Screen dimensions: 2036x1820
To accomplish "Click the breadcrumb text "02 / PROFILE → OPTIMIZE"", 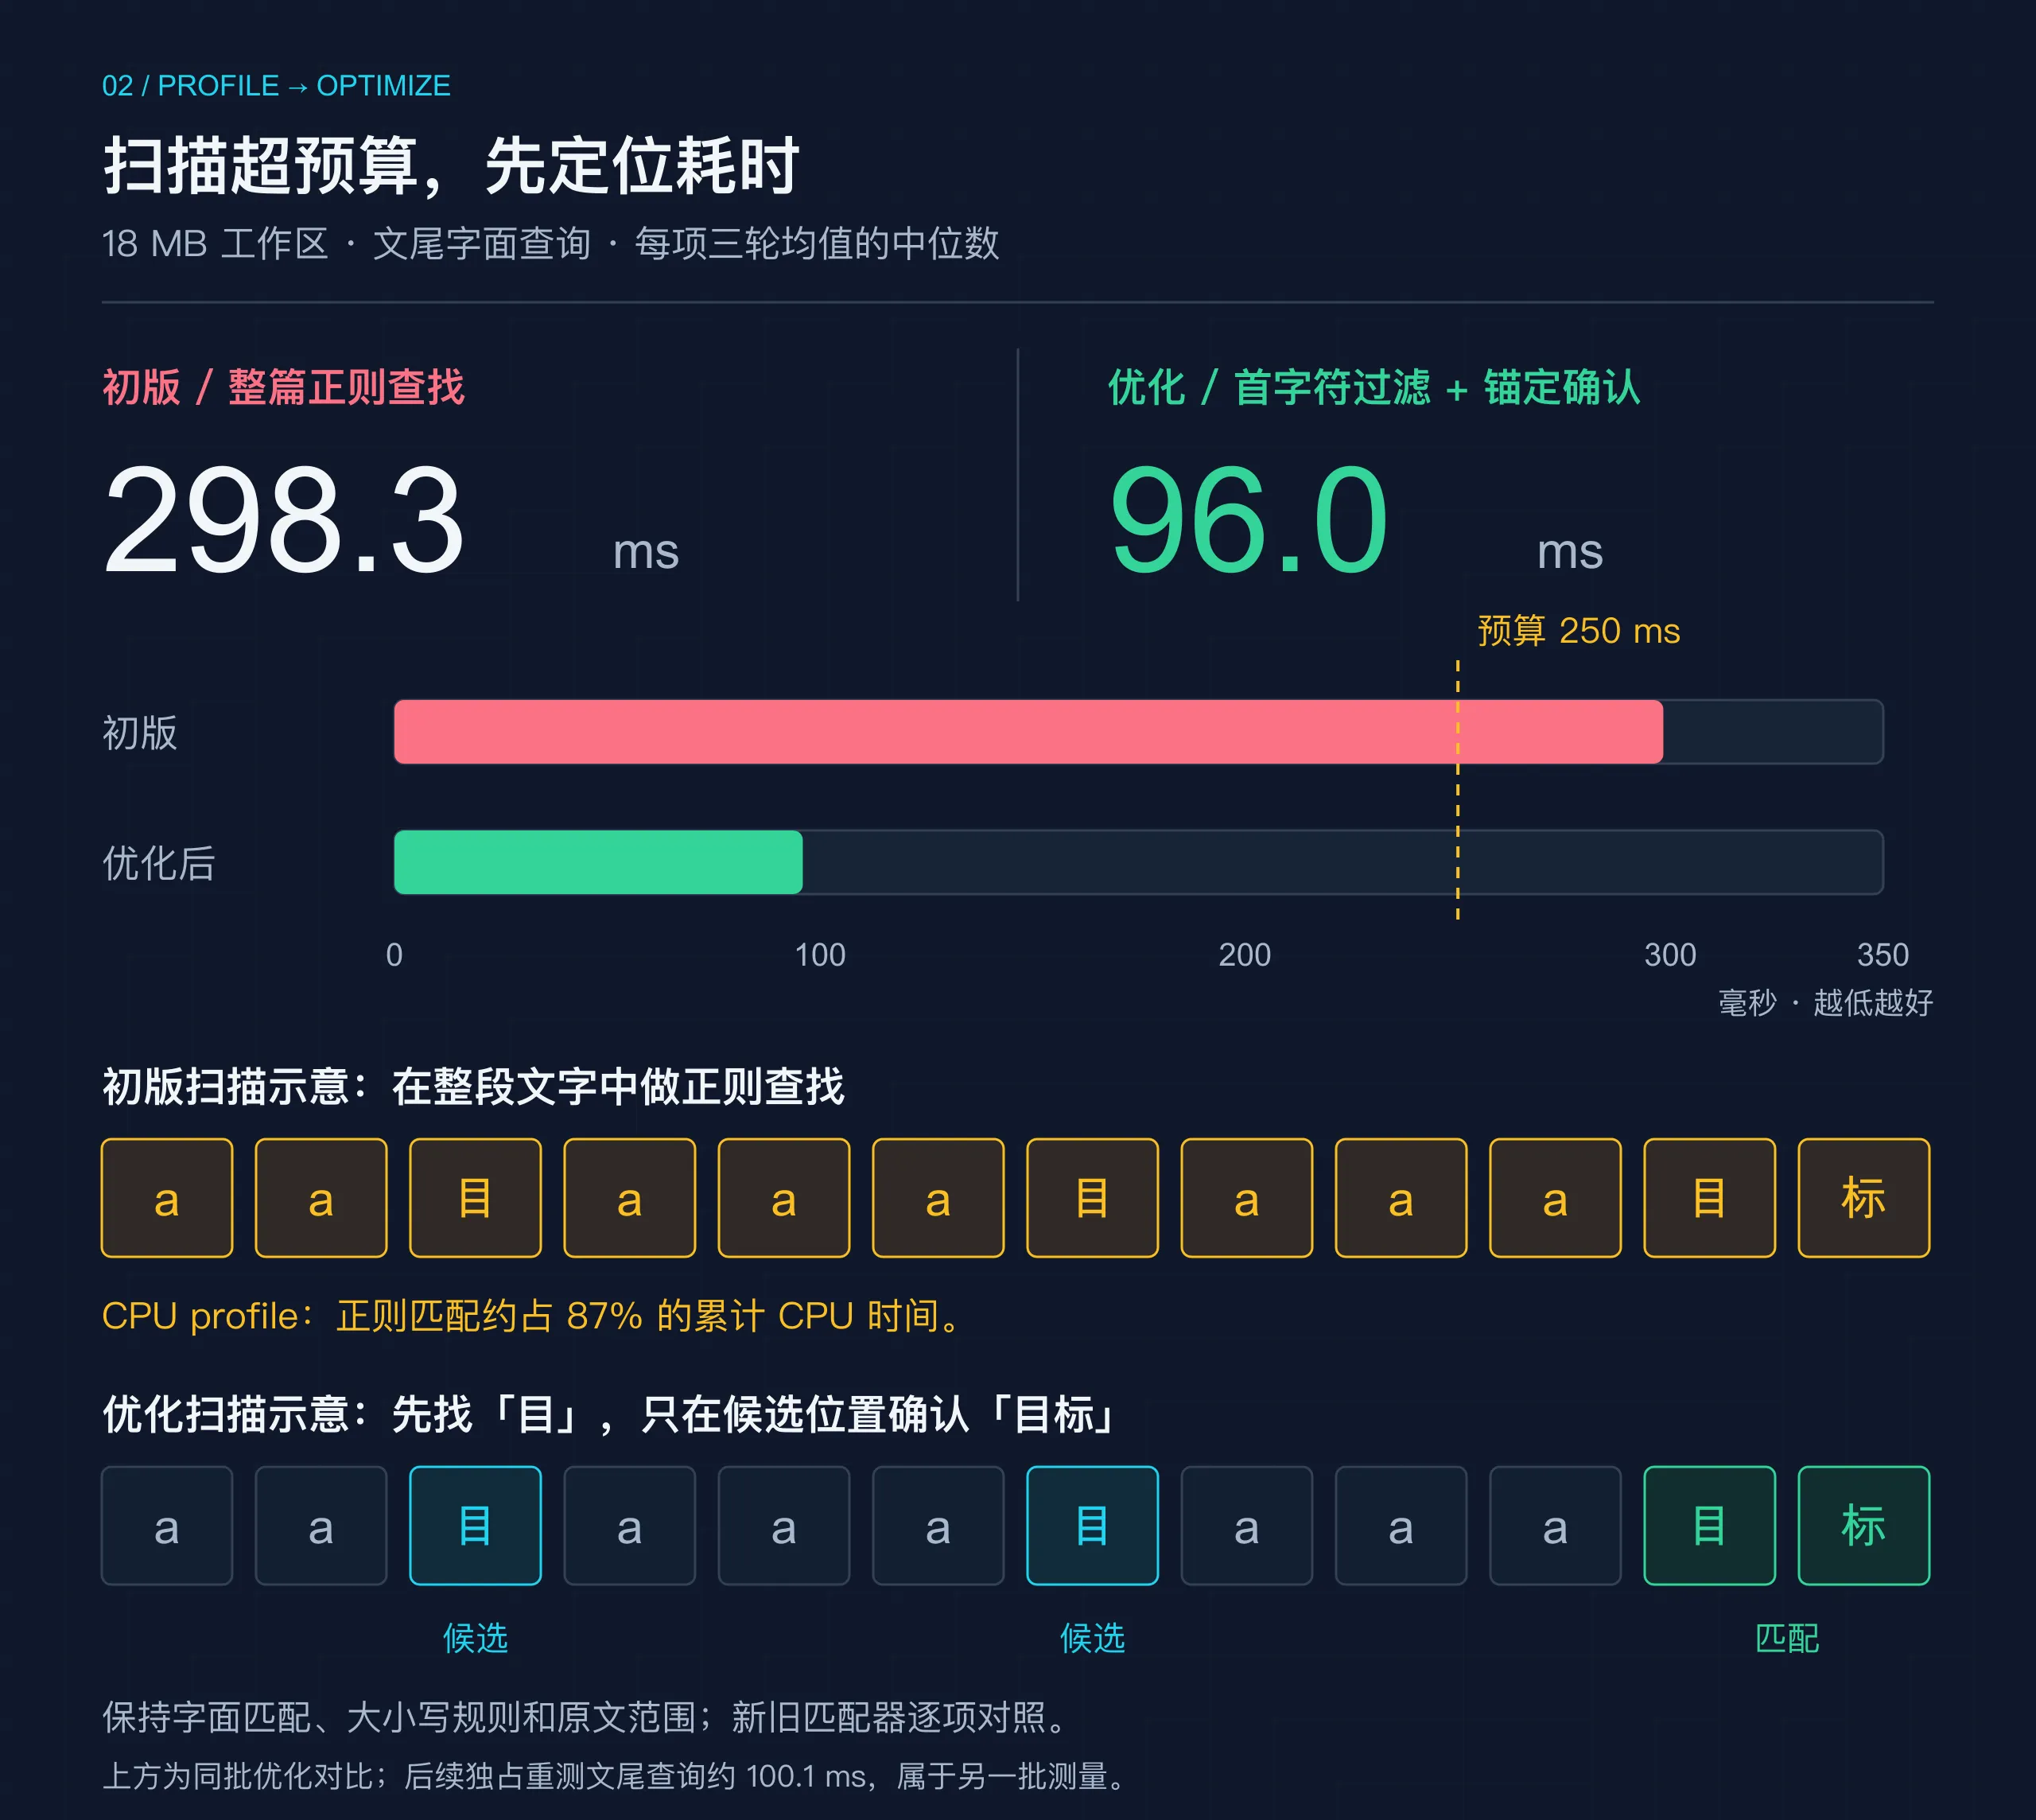I will 276,86.
